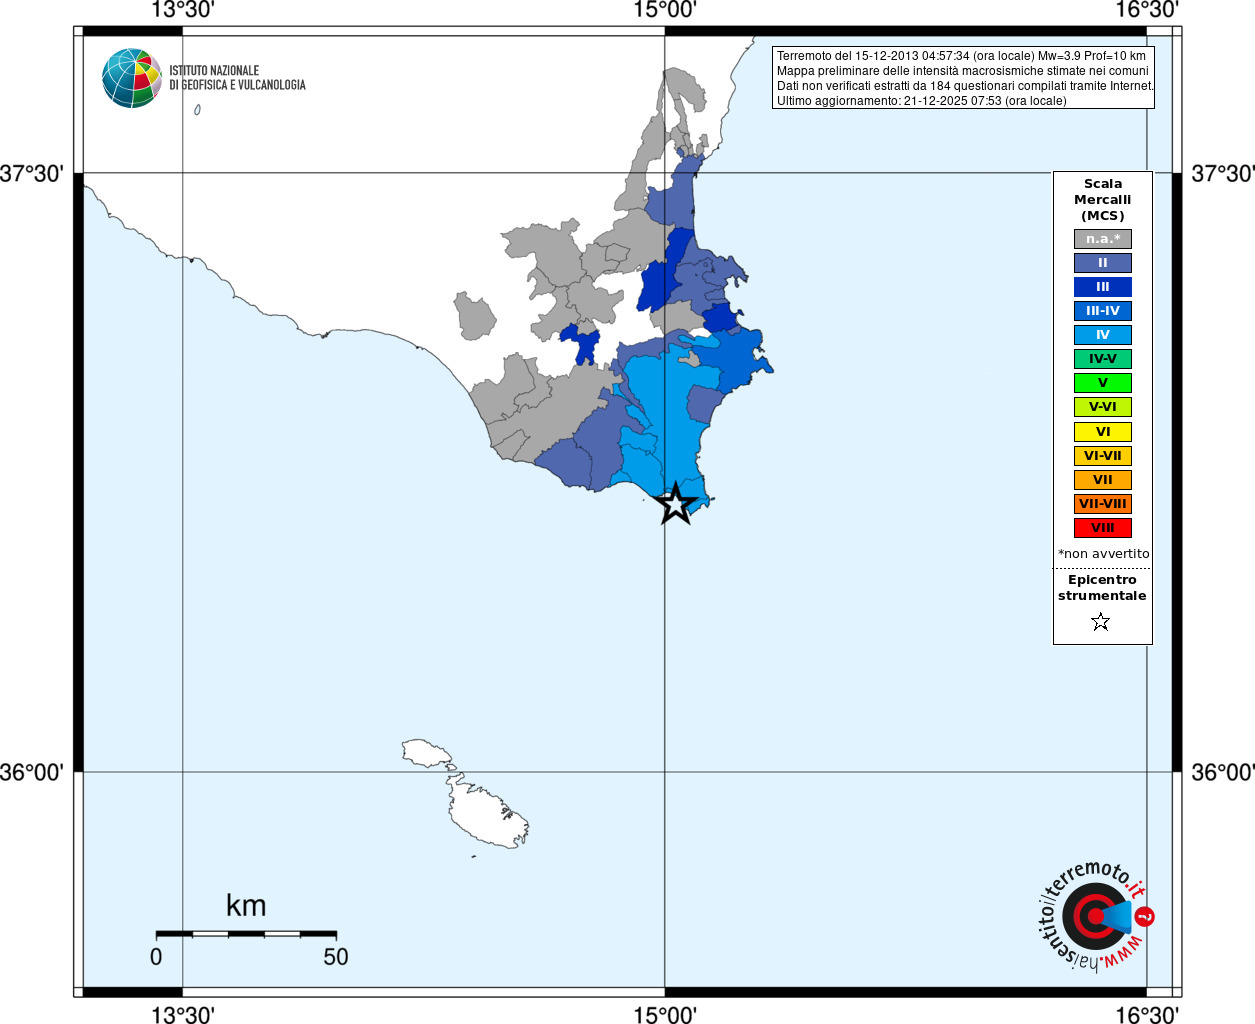Click the epicenter star on the map
The width and height of the screenshot is (1255, 1024).
[676, 503]
